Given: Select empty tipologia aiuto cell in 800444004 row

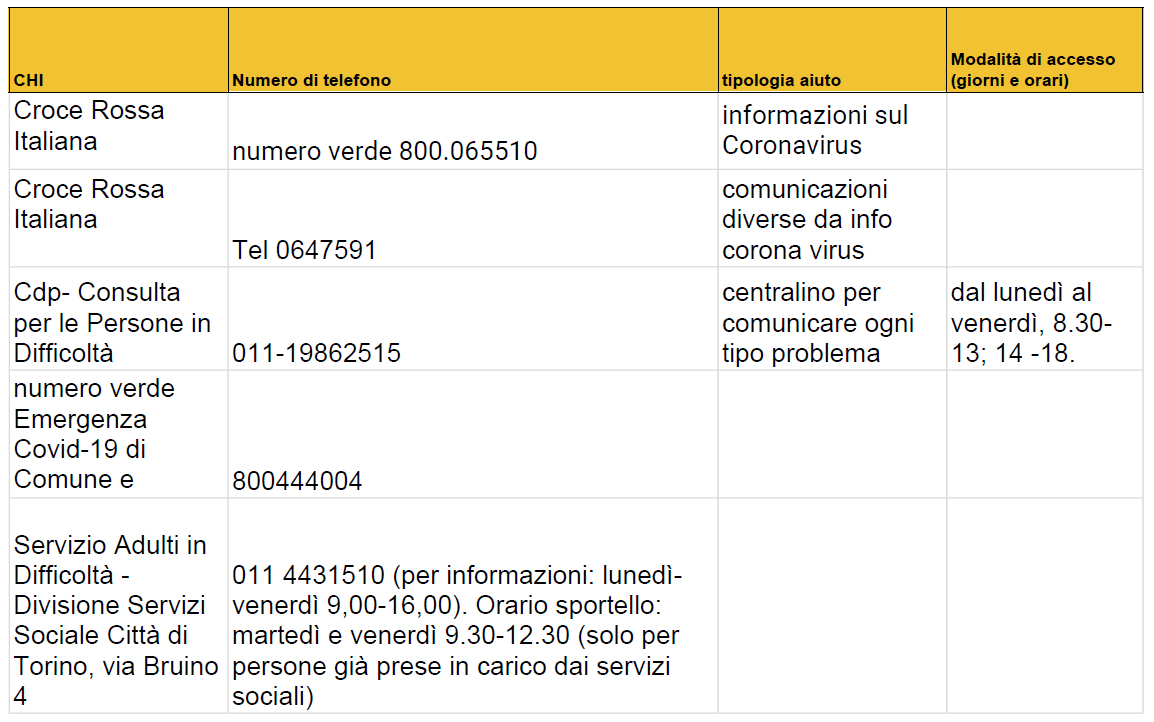Looking at the screenshot, I should [832, 434].
